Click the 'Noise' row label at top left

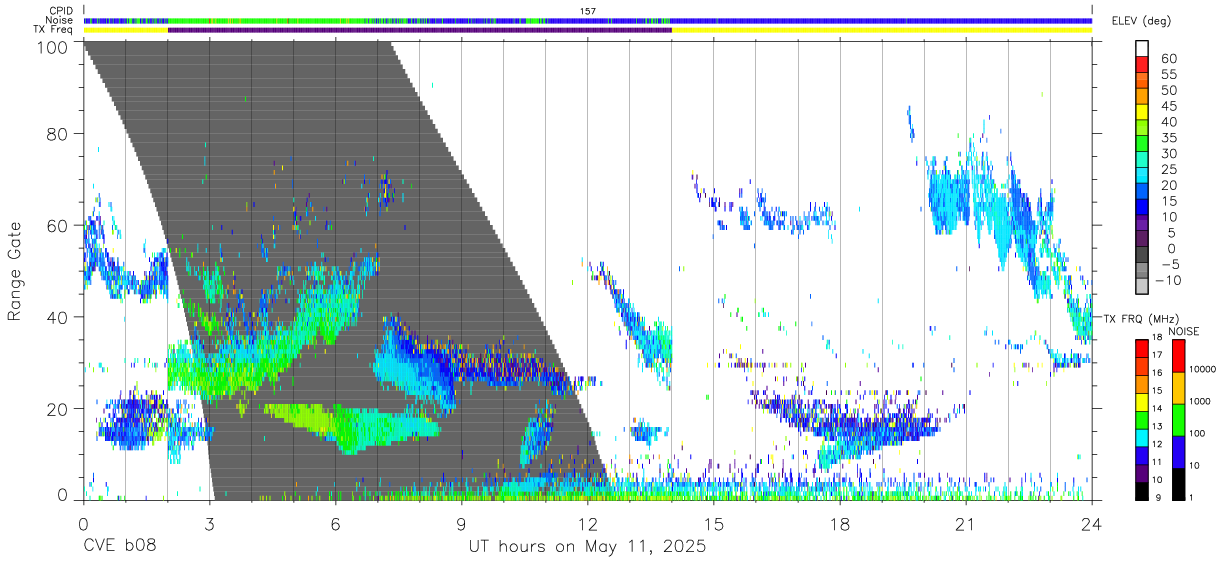click(x=60, y=20)
